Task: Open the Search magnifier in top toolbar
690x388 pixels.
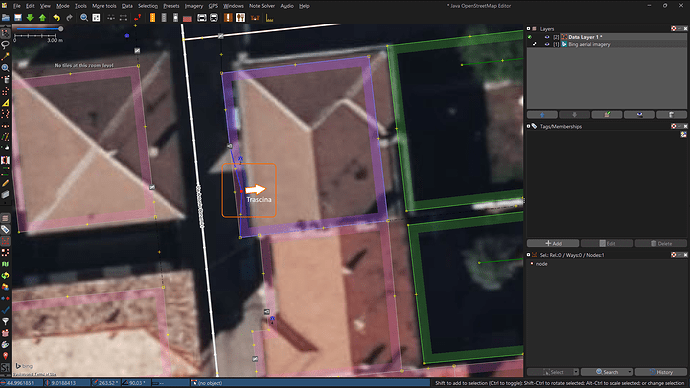Action: pyautogui.click(x=84, y=18)
